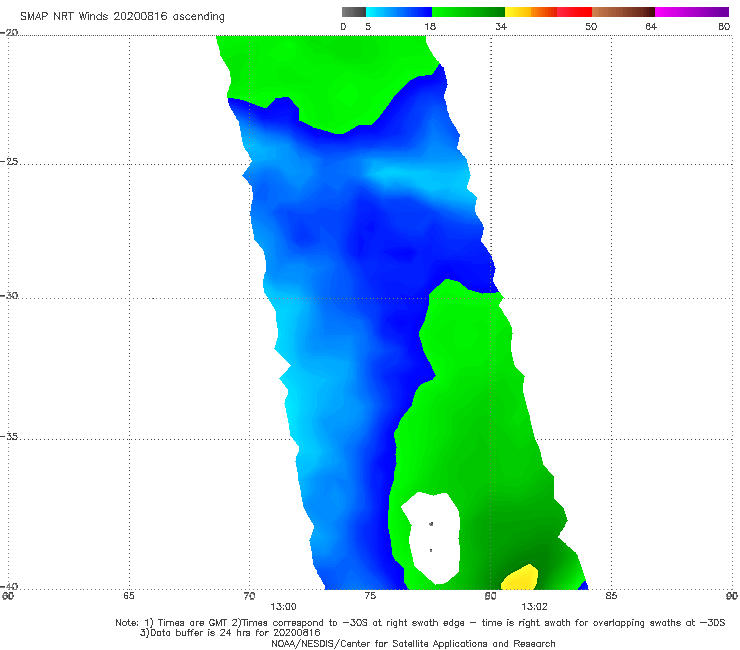Click the color bar label '34'
This screenshot has height=650, width=740.
(x=501, y=27)
